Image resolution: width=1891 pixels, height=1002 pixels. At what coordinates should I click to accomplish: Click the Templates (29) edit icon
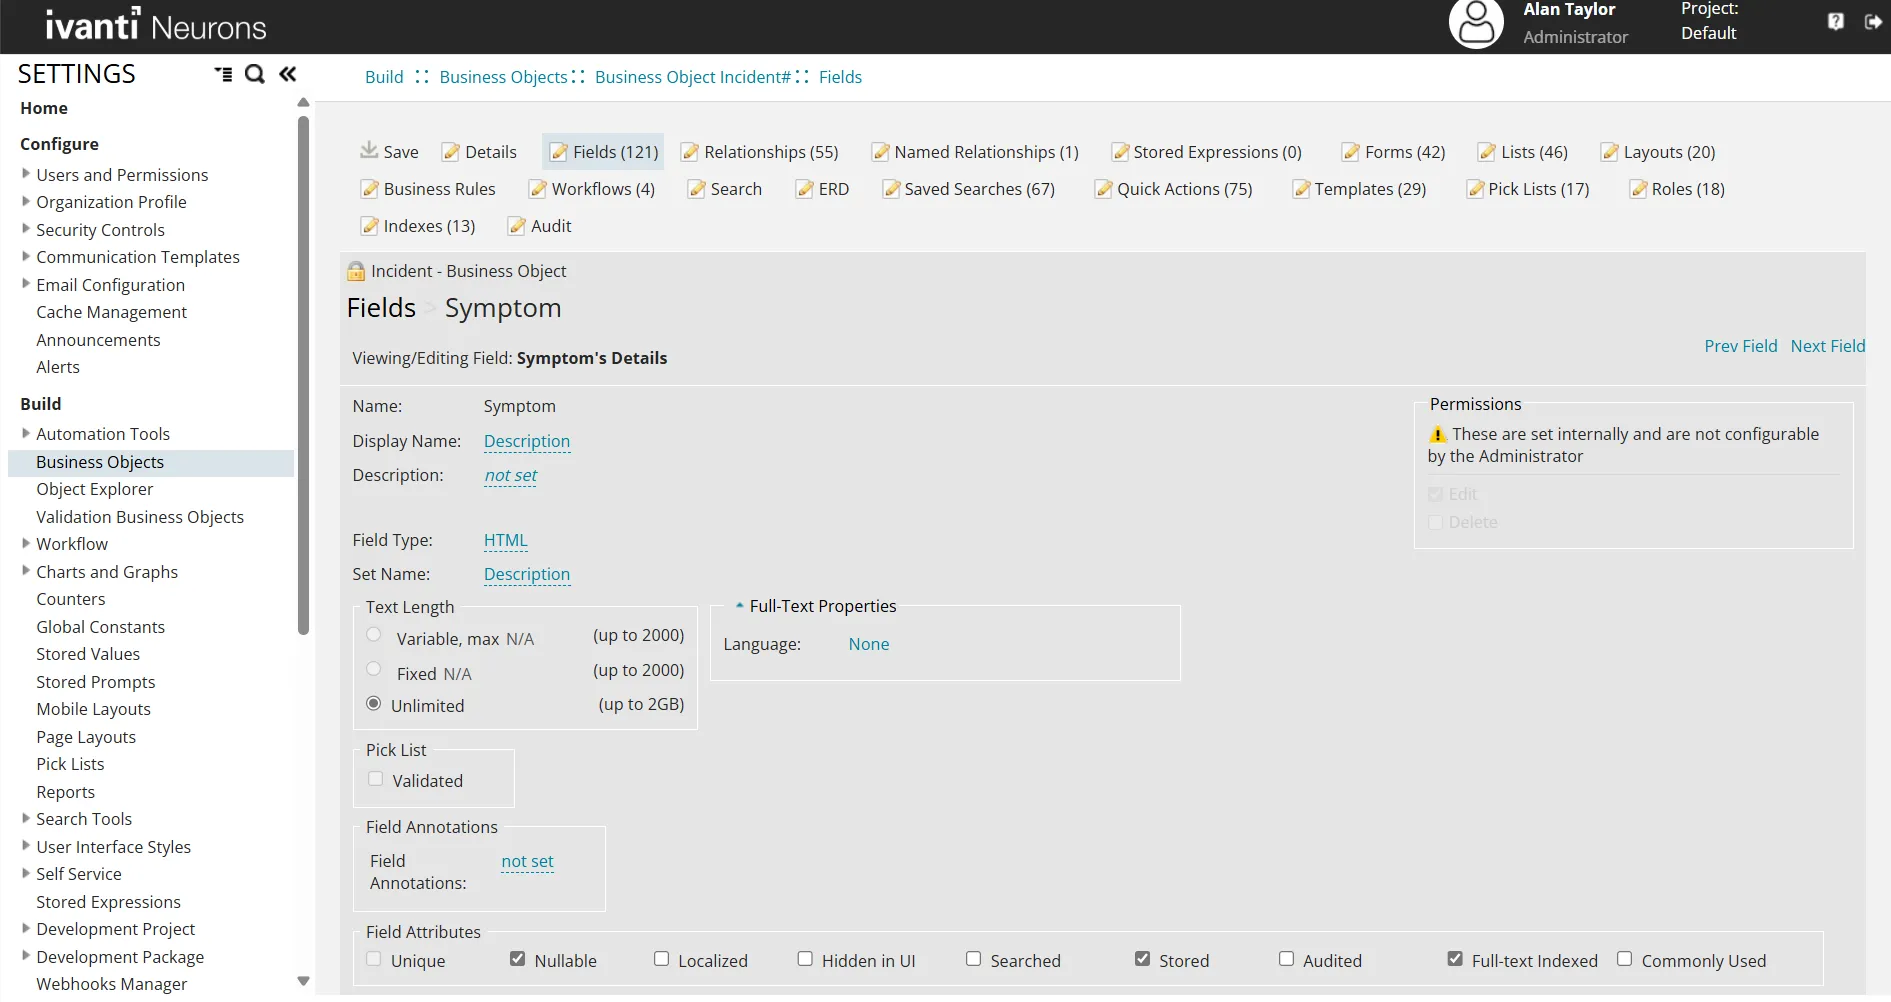click(1301, 189)
